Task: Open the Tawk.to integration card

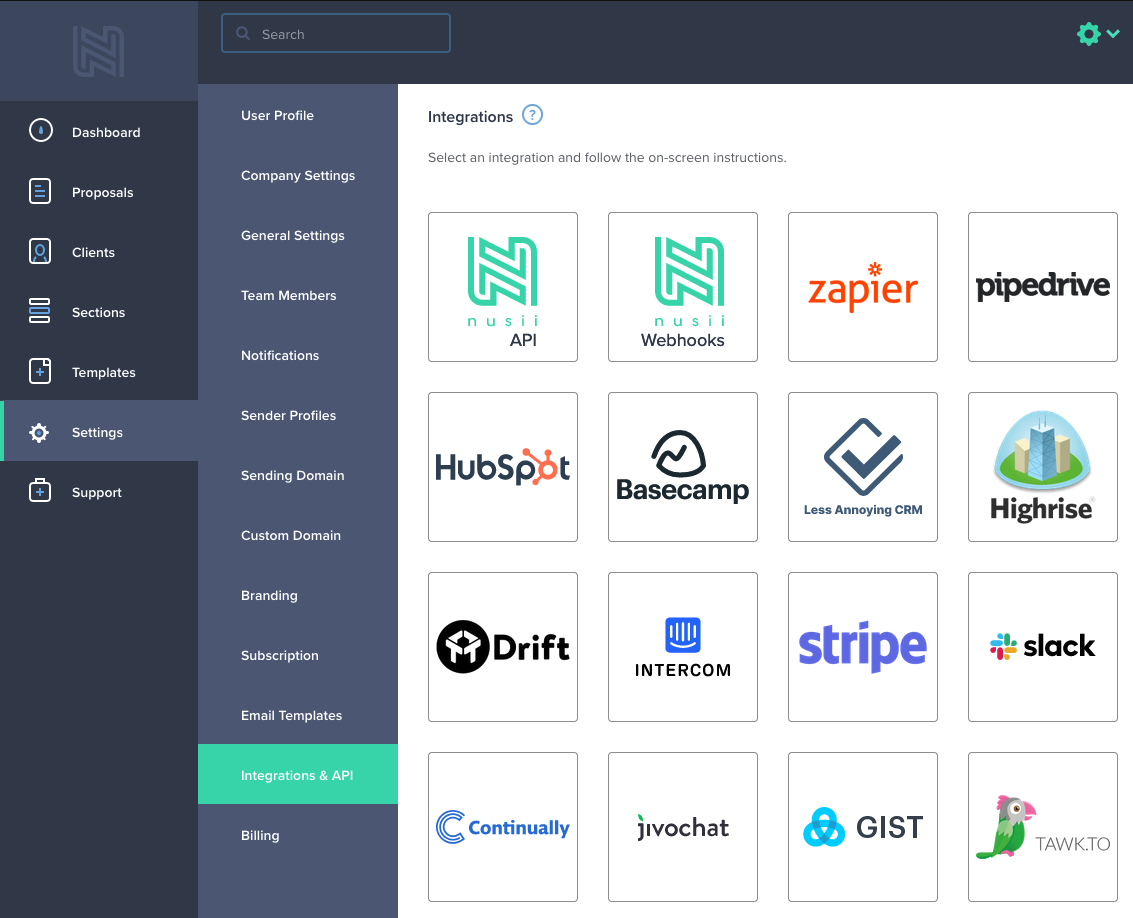Action: 1043,827
